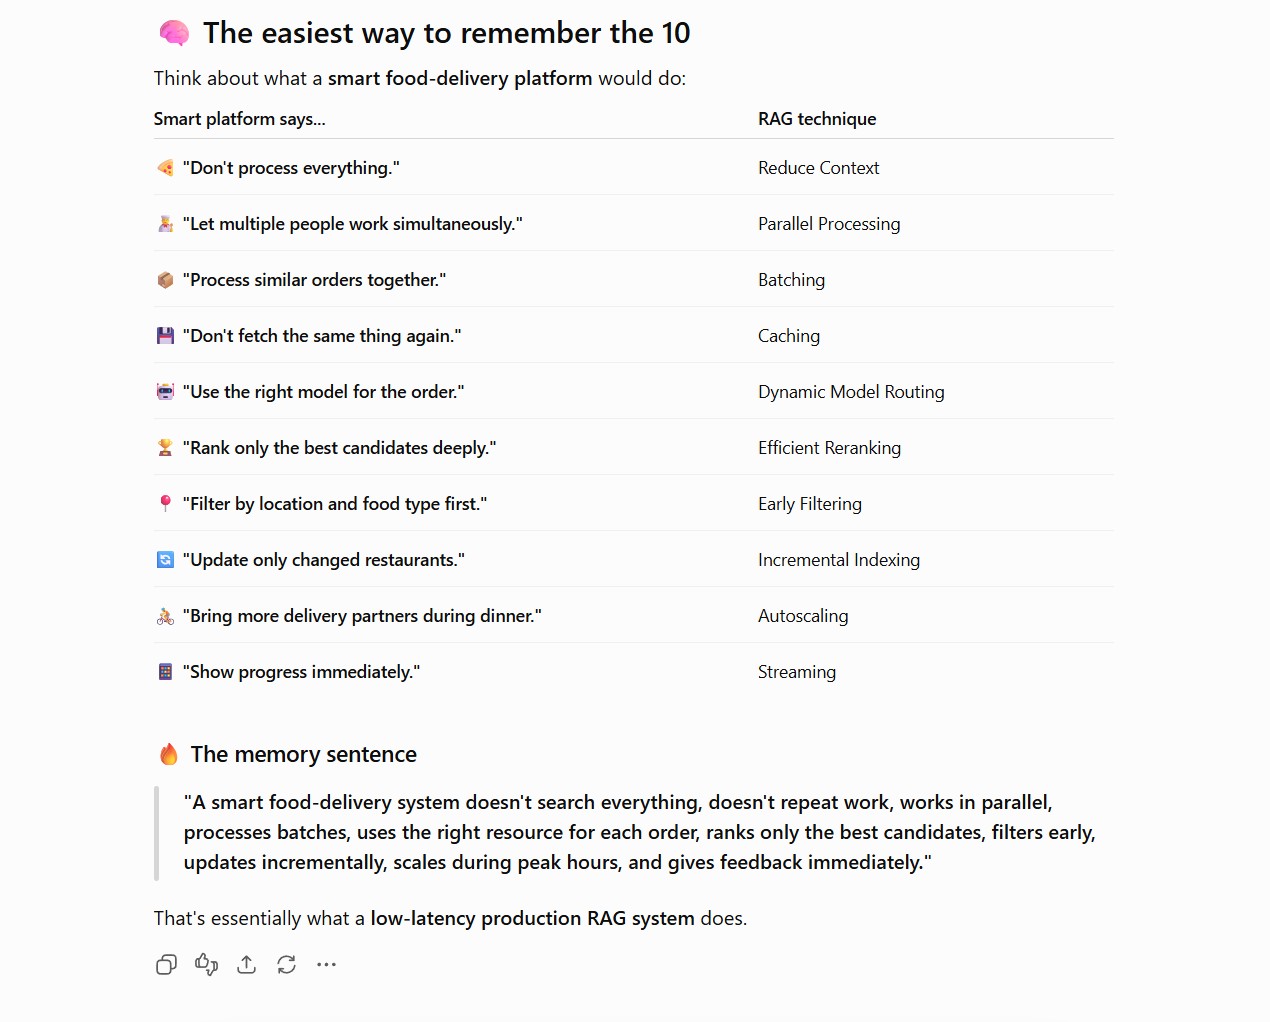The width and height of the screenshot is (1270, 1022).
Task: Click the share/export upload icon
Action: [x=247, y=965]
